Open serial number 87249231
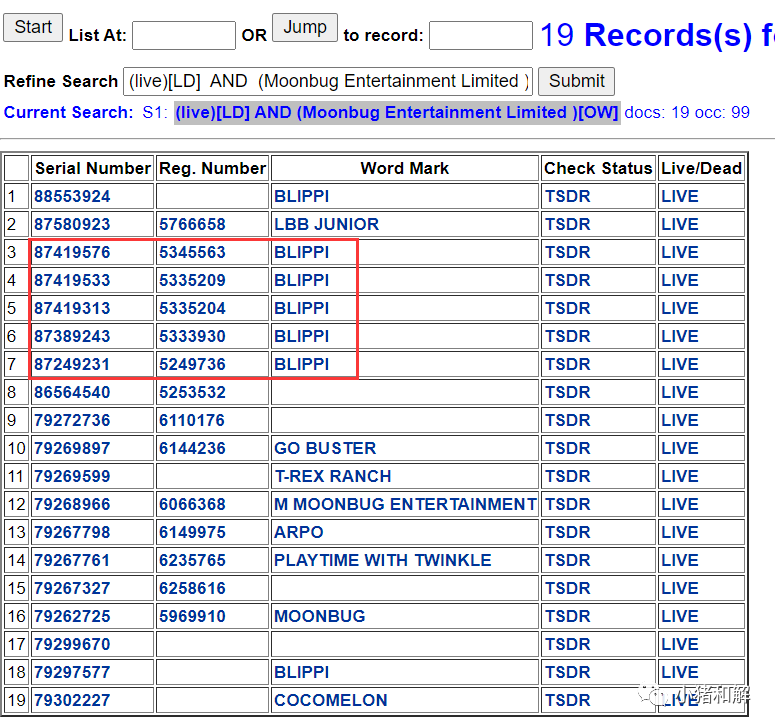 [x=72, y=364]
